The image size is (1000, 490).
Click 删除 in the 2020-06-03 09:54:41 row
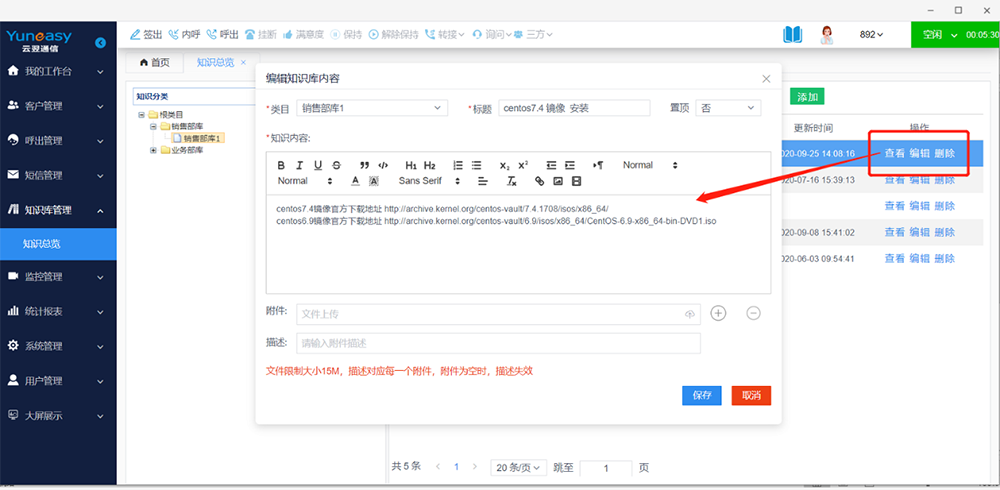(x=945, y=258)
